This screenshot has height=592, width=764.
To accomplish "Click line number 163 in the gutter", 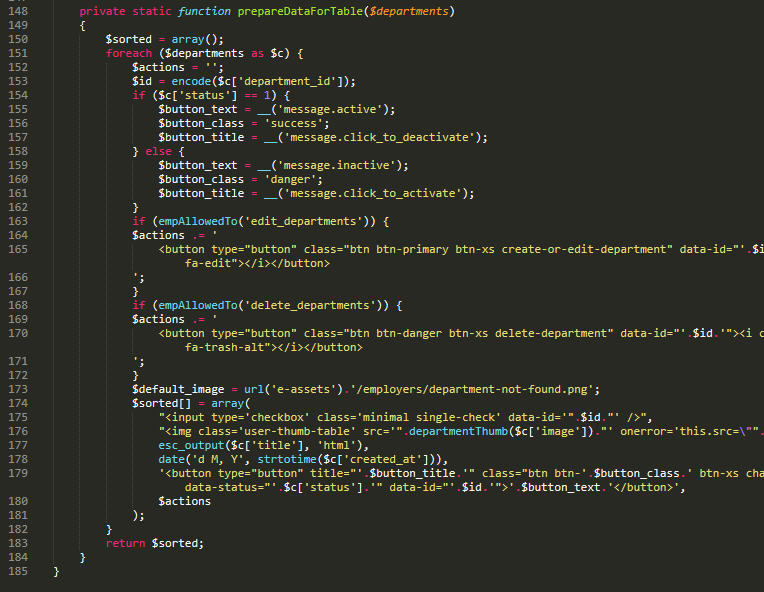I will pos(18,221).
